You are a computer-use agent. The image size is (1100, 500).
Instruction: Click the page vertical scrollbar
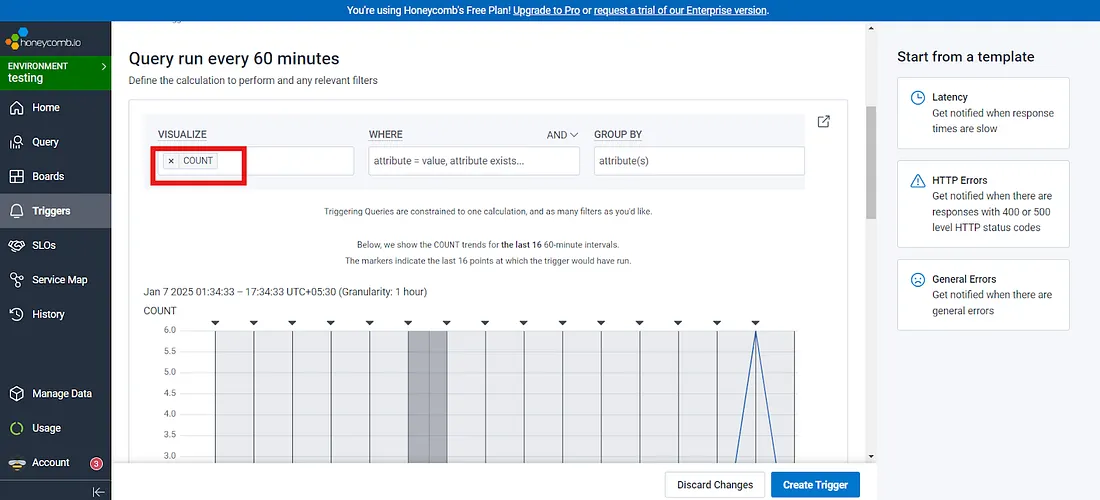(870, 160)
